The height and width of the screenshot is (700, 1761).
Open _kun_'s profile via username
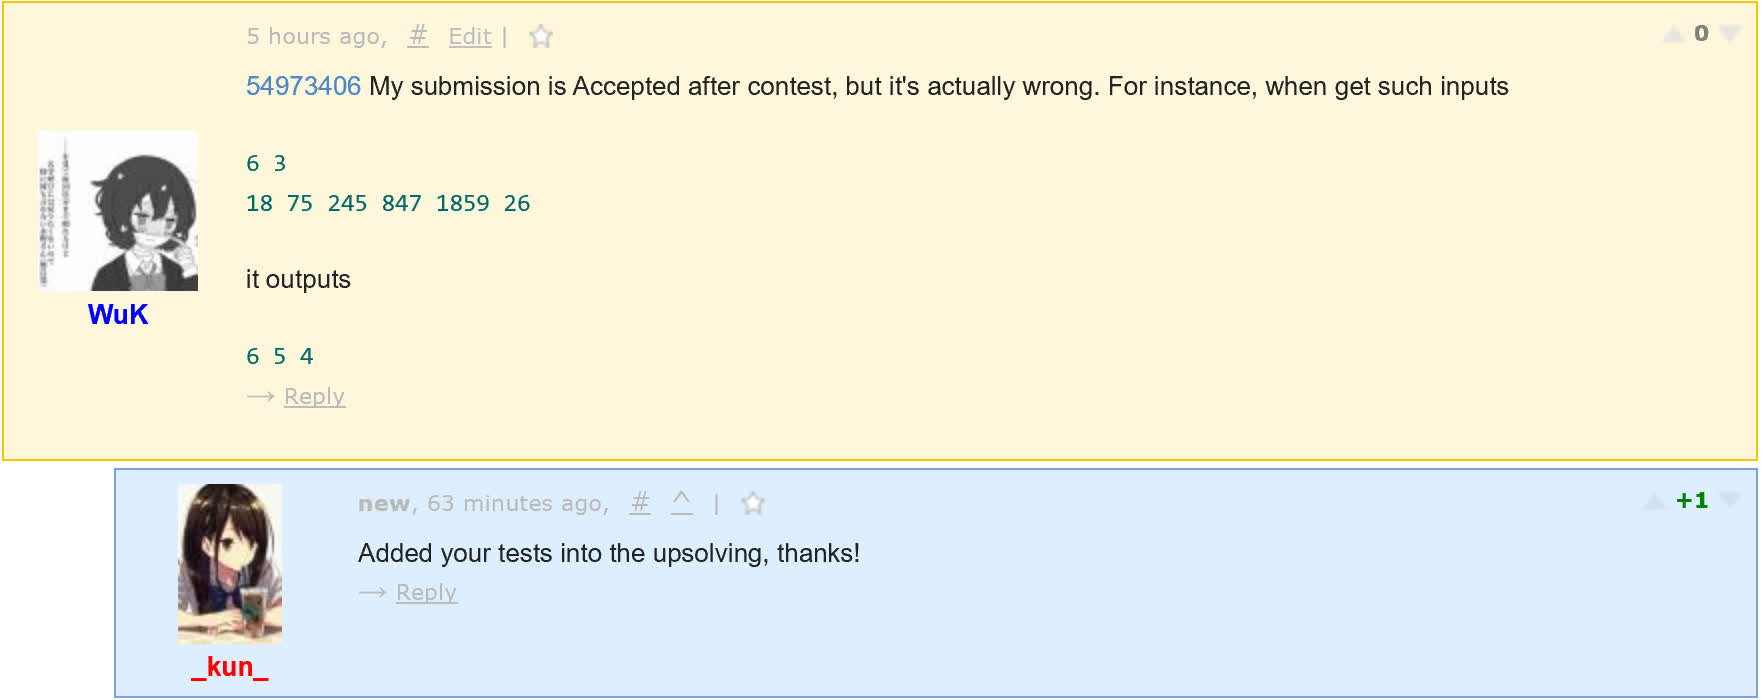click(230, 667)
